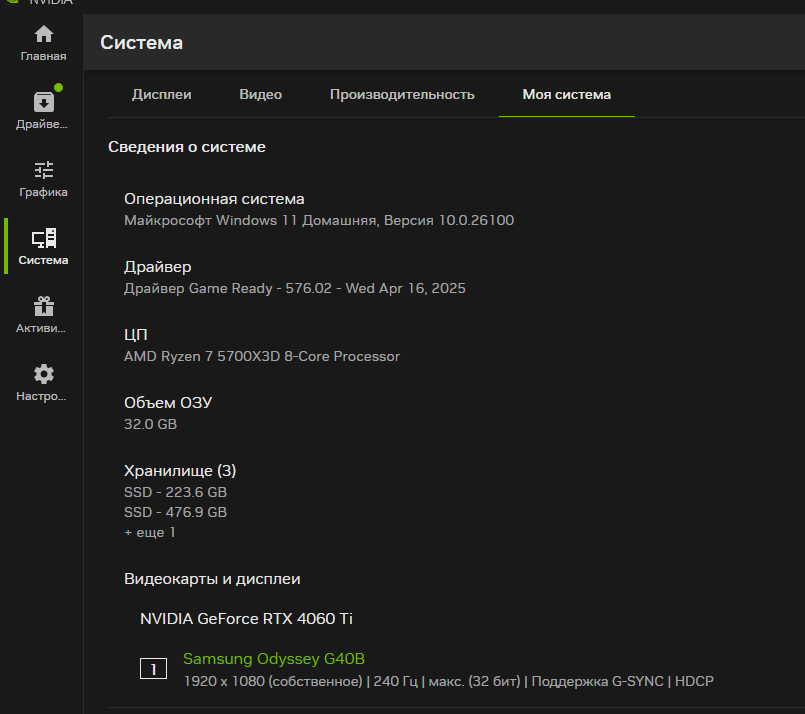Click the green driver notification dot

59,88
